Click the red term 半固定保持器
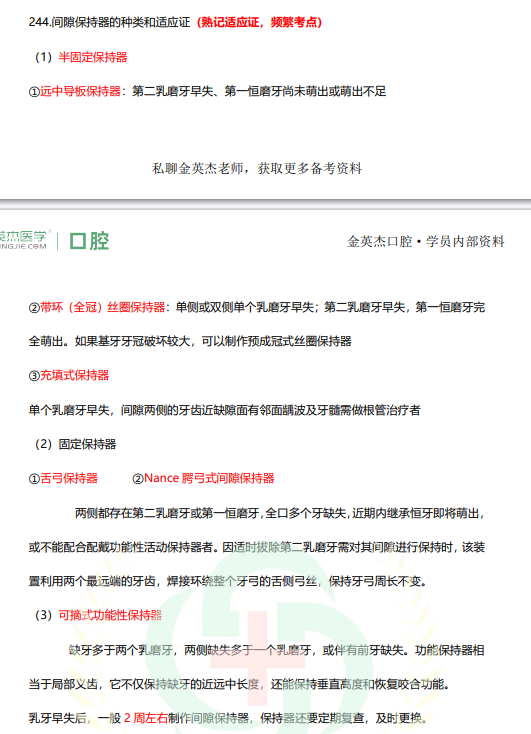Viewport: 531px width, 734px height. click(93, 57)
